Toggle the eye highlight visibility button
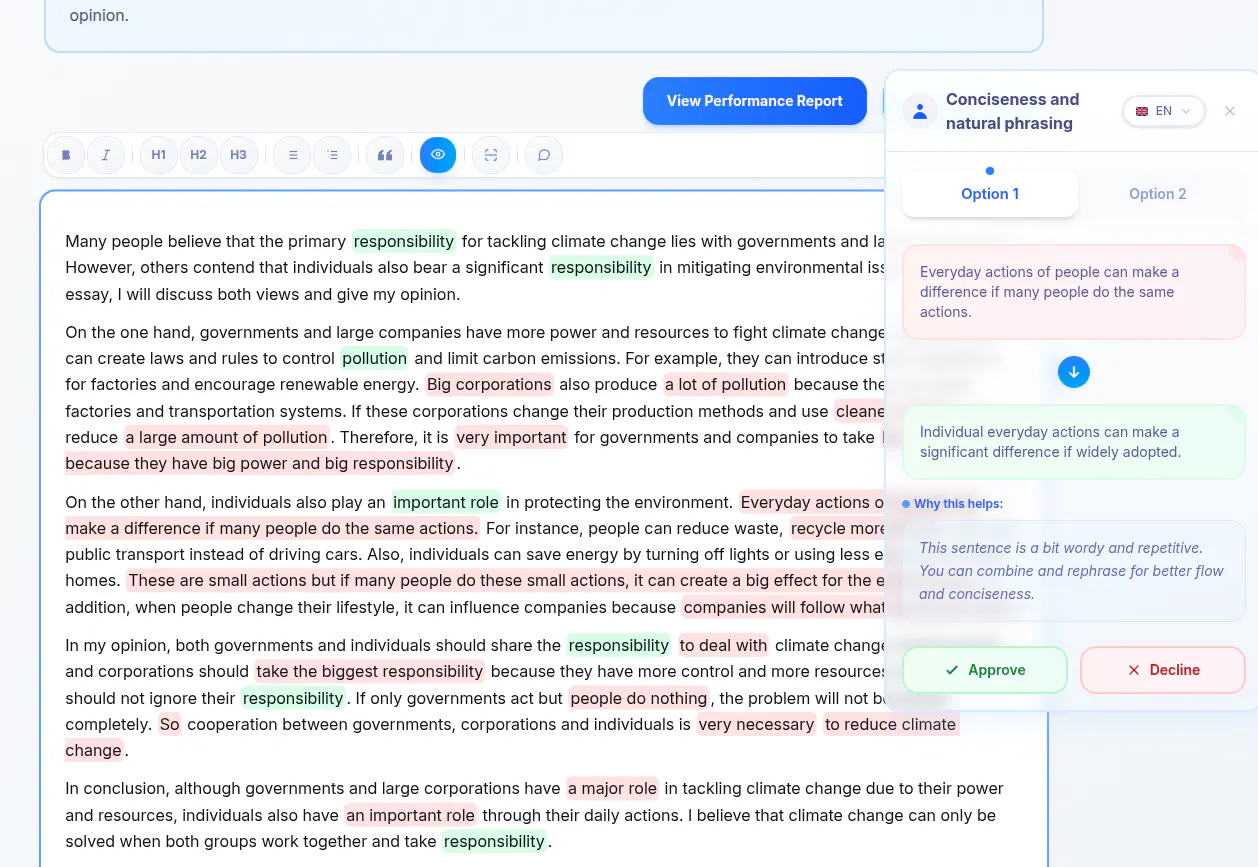 click(x=438, y=155)
